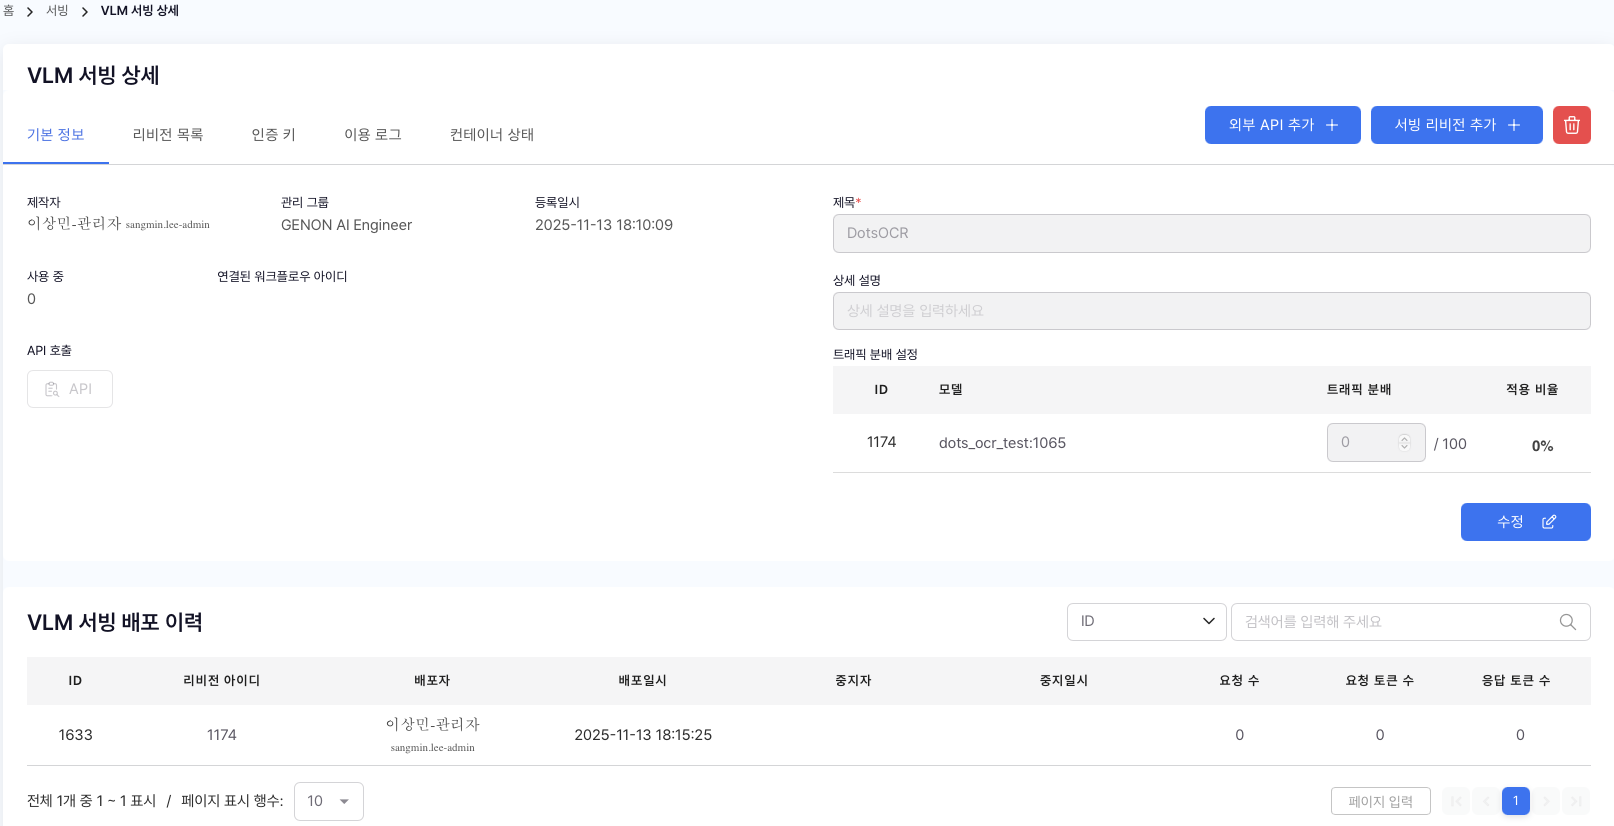1614x826 pixels.
Task: Click the traffic distribution number stepper
Action: click(1404, 443)
